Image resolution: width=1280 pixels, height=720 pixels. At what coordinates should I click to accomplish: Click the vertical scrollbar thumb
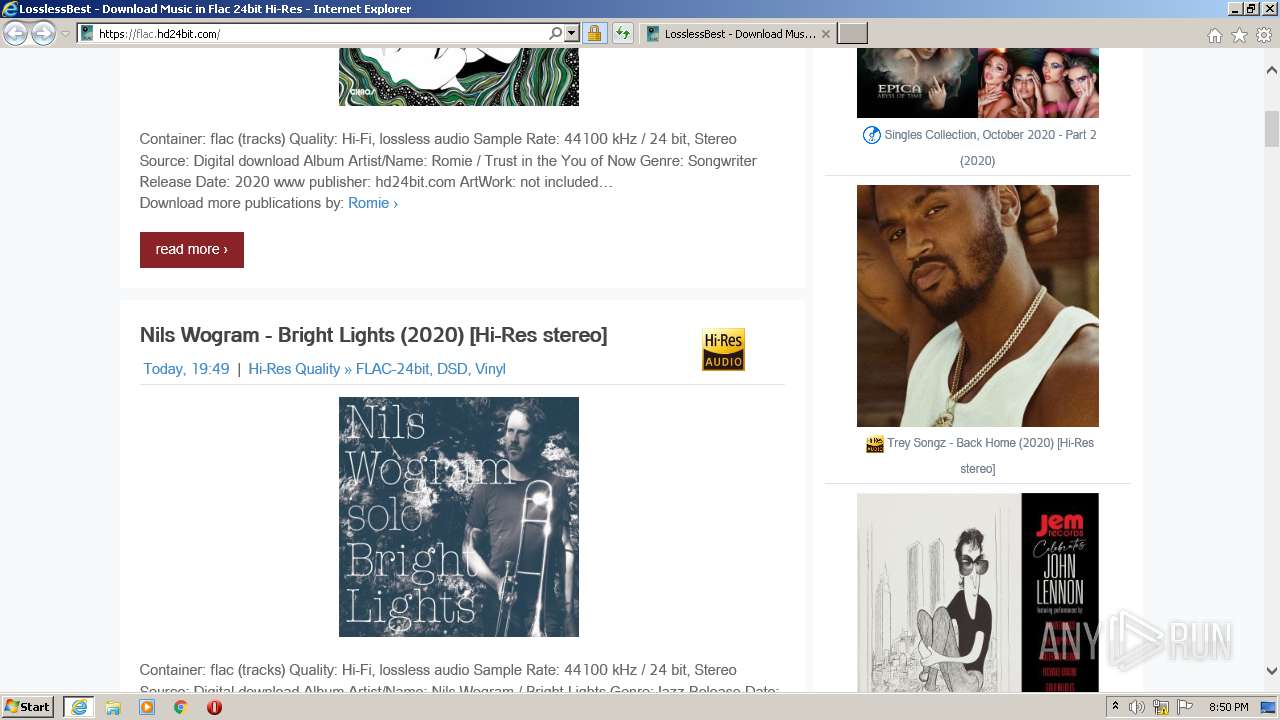pyautogui.click(x=1272, y=129)
